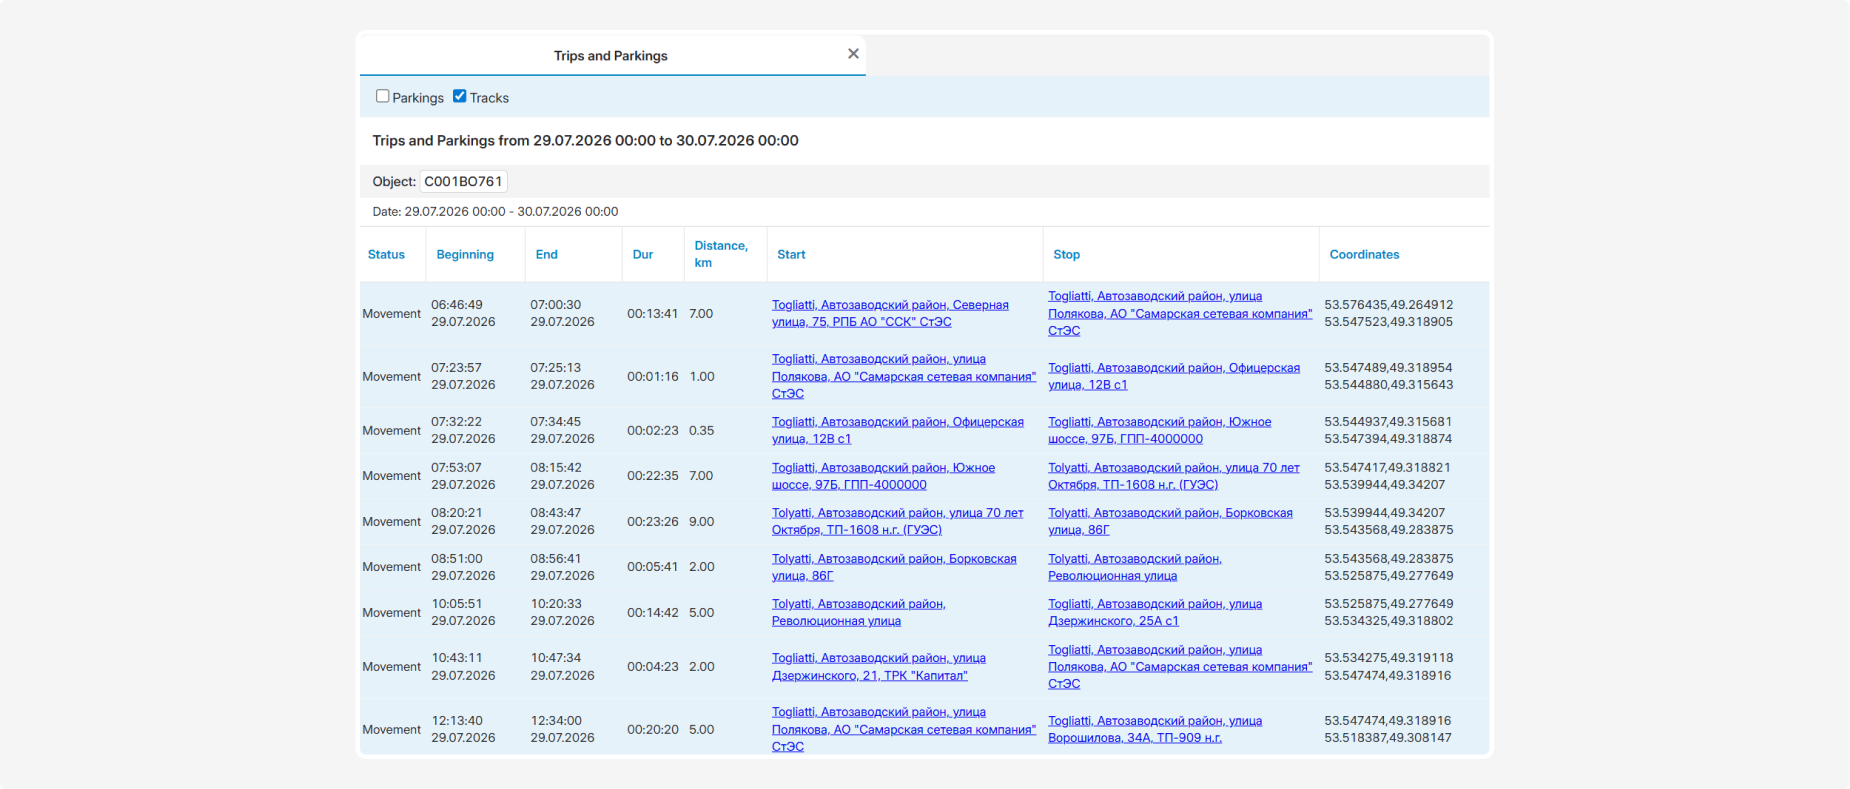Open start link of the 12:13:40 trip
Viewport: 1850px width, 789px height.
click(x=904, y=729)
